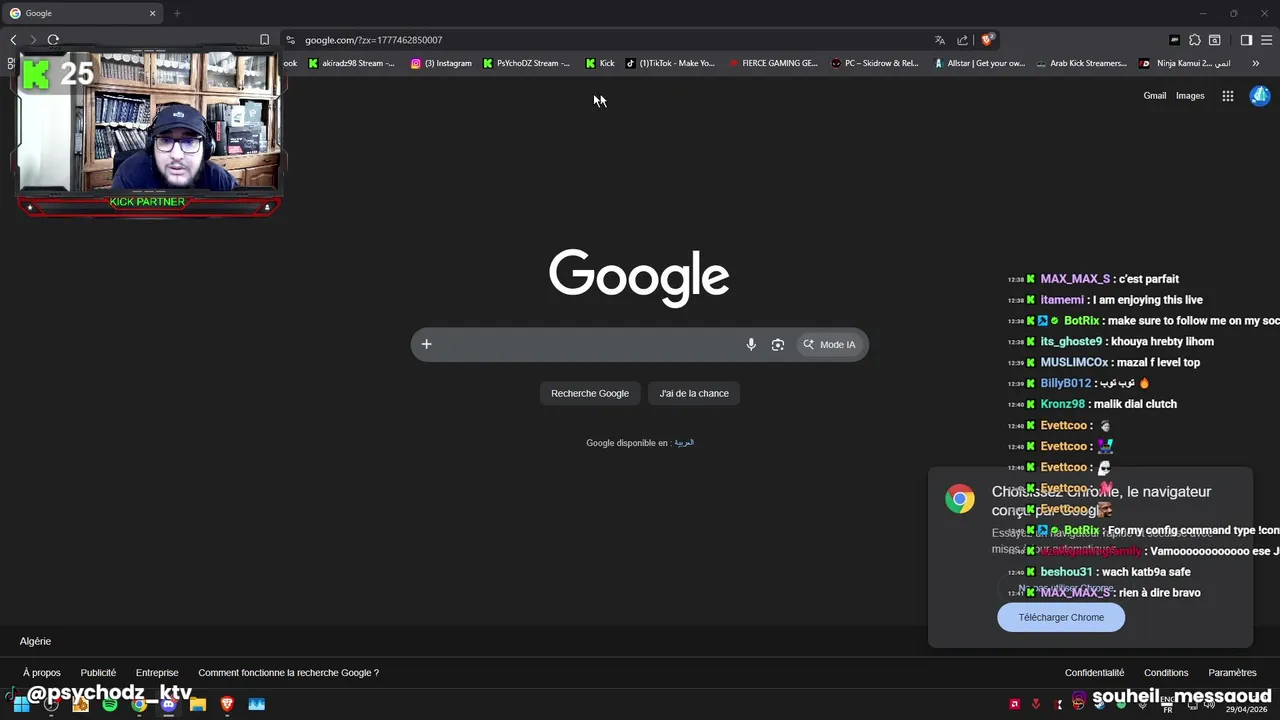This screenshot has height=720, width=1280.
Task: Open Brave browser from the taskbar
Action: [227, 704]
